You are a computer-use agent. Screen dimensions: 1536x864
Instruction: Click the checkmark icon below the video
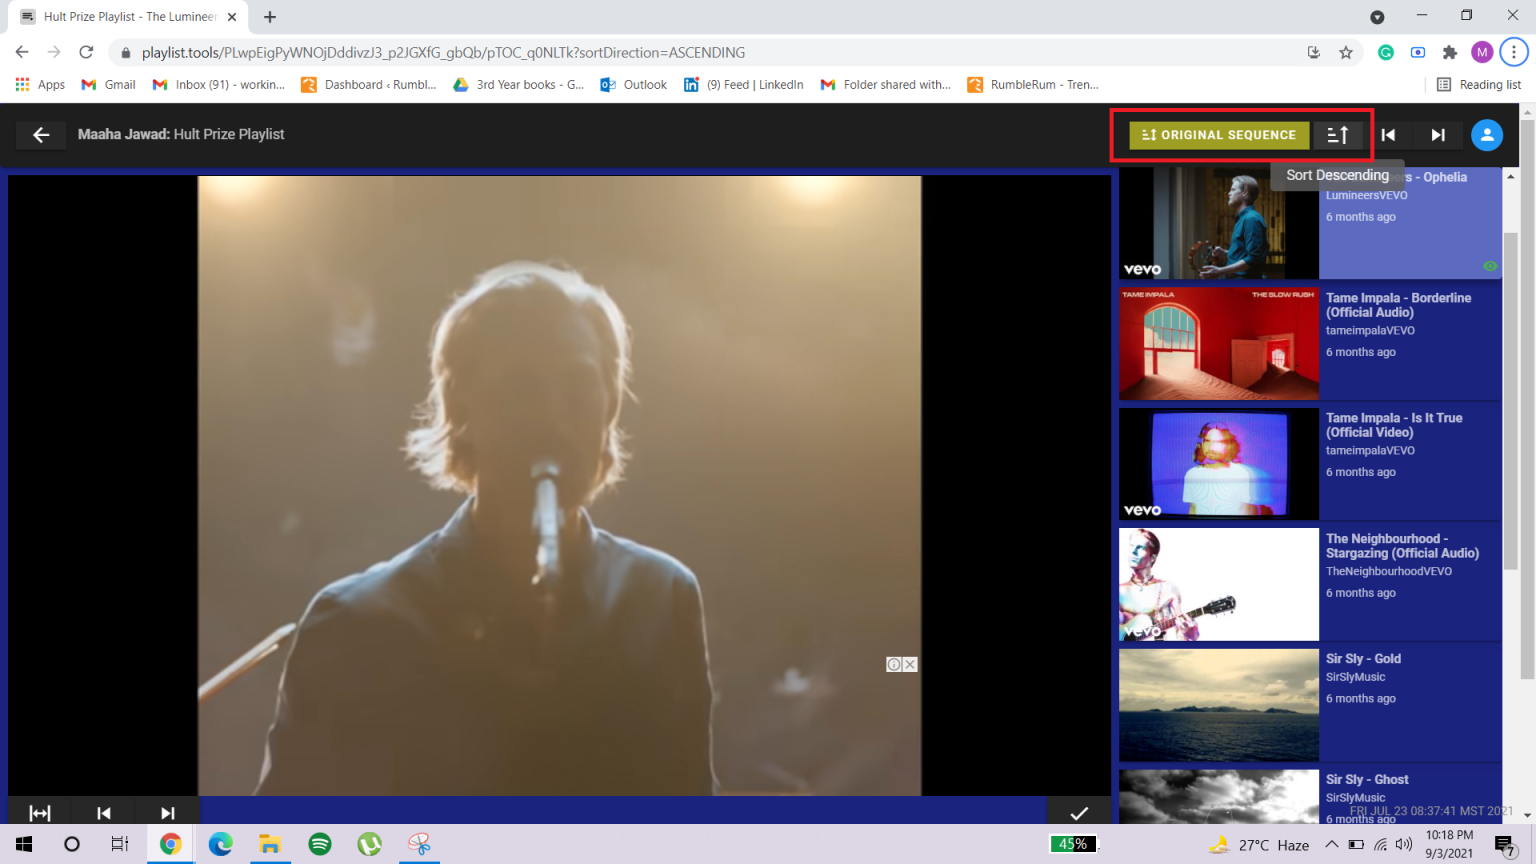[1079, 813]
